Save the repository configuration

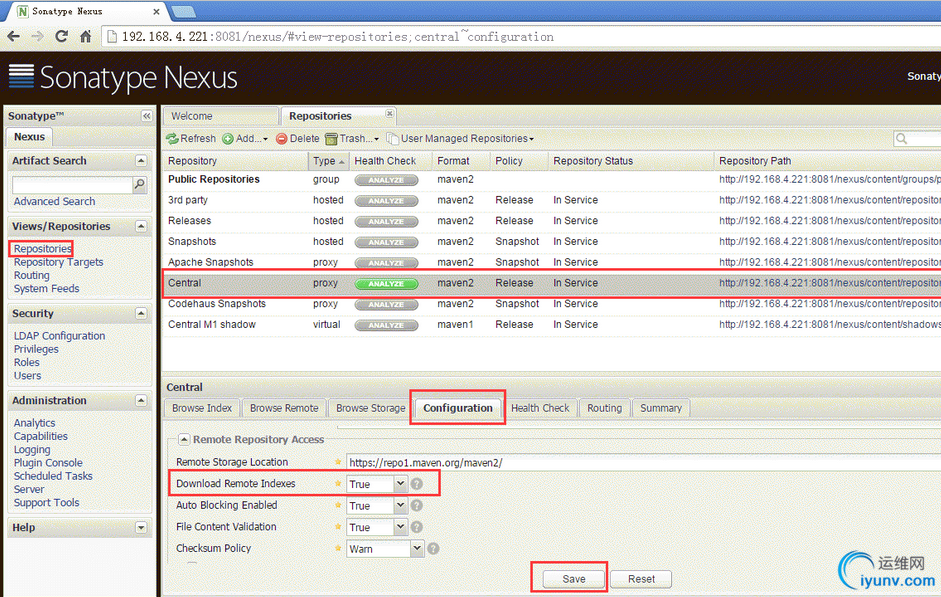tap(574, 579)
